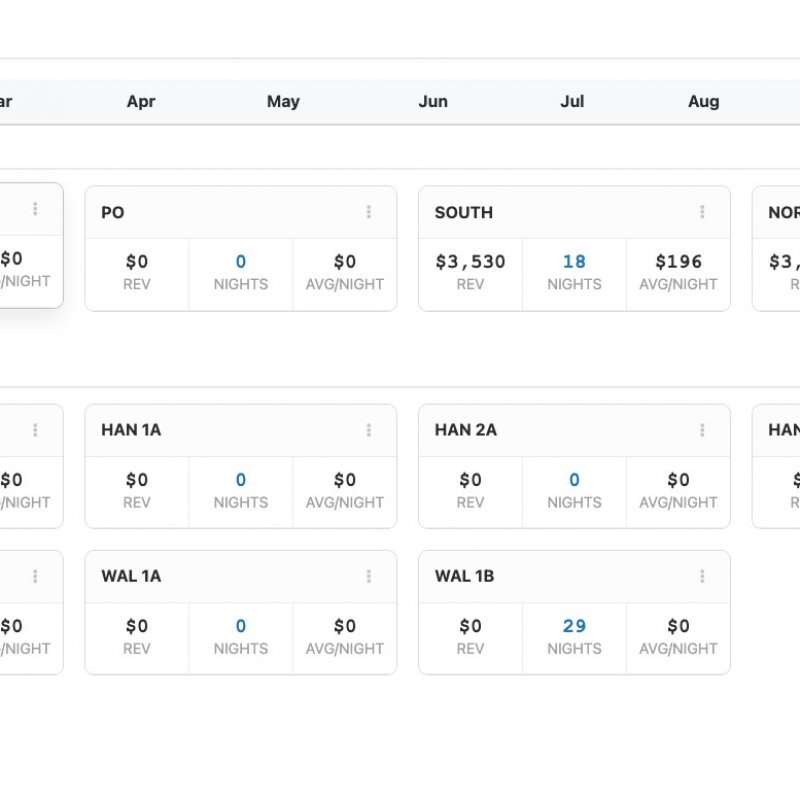Open the PO card options menu
Screen dimensions: 800x800
[369, 212]
